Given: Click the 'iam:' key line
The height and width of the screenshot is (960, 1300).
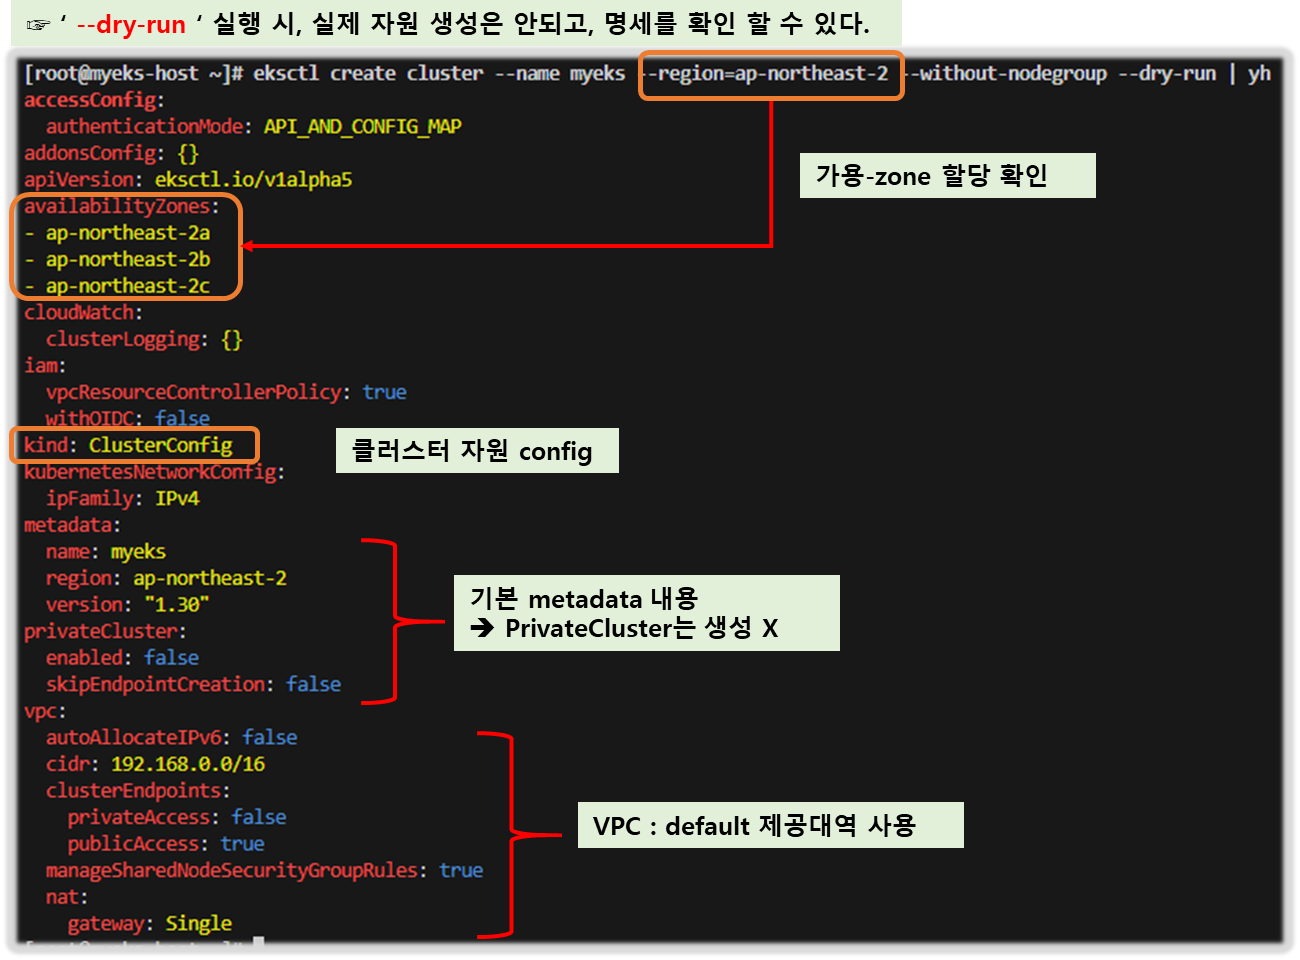Looking at the screenshot, I should (45, 365).
